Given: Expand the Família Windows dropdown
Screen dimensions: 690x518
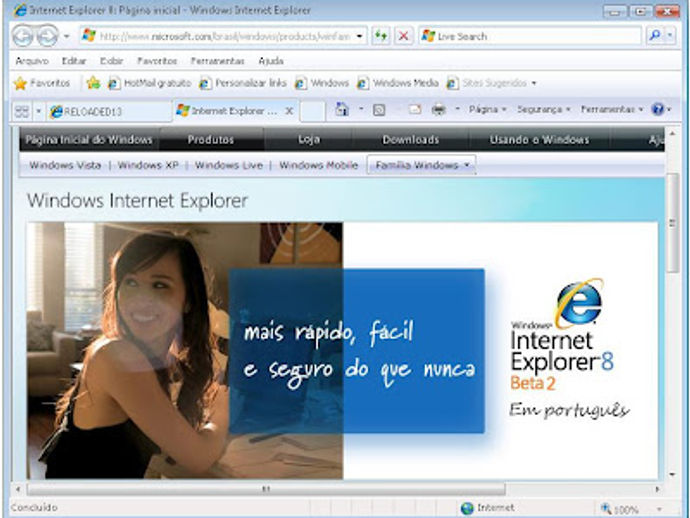Looking at the screenshot, I should pyautogui.click(x=422, y=165).
